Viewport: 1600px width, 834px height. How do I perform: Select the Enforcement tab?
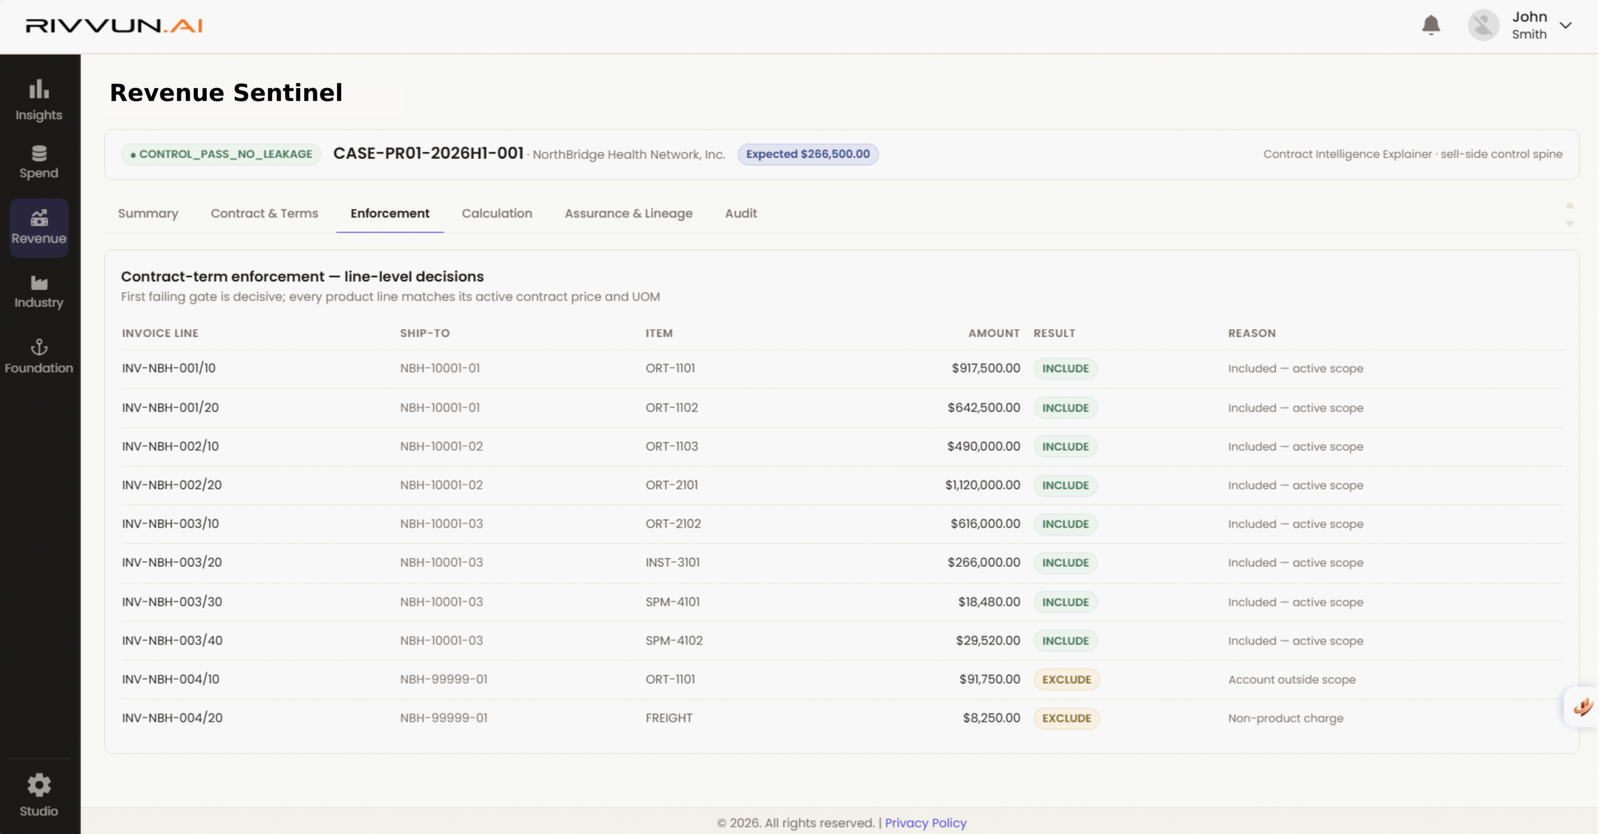click(x=390, y=213)
